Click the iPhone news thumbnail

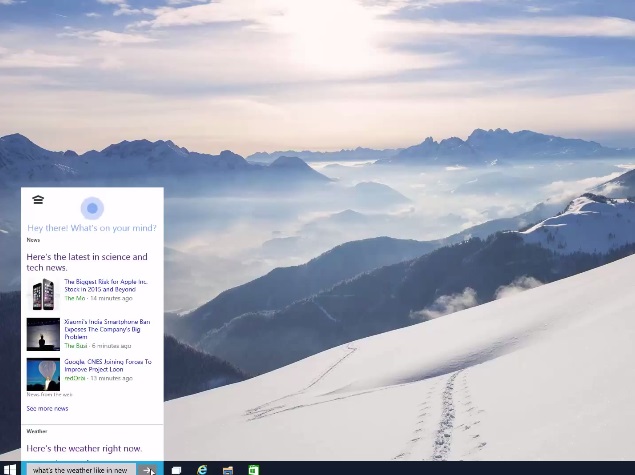[x=43, y=294]
